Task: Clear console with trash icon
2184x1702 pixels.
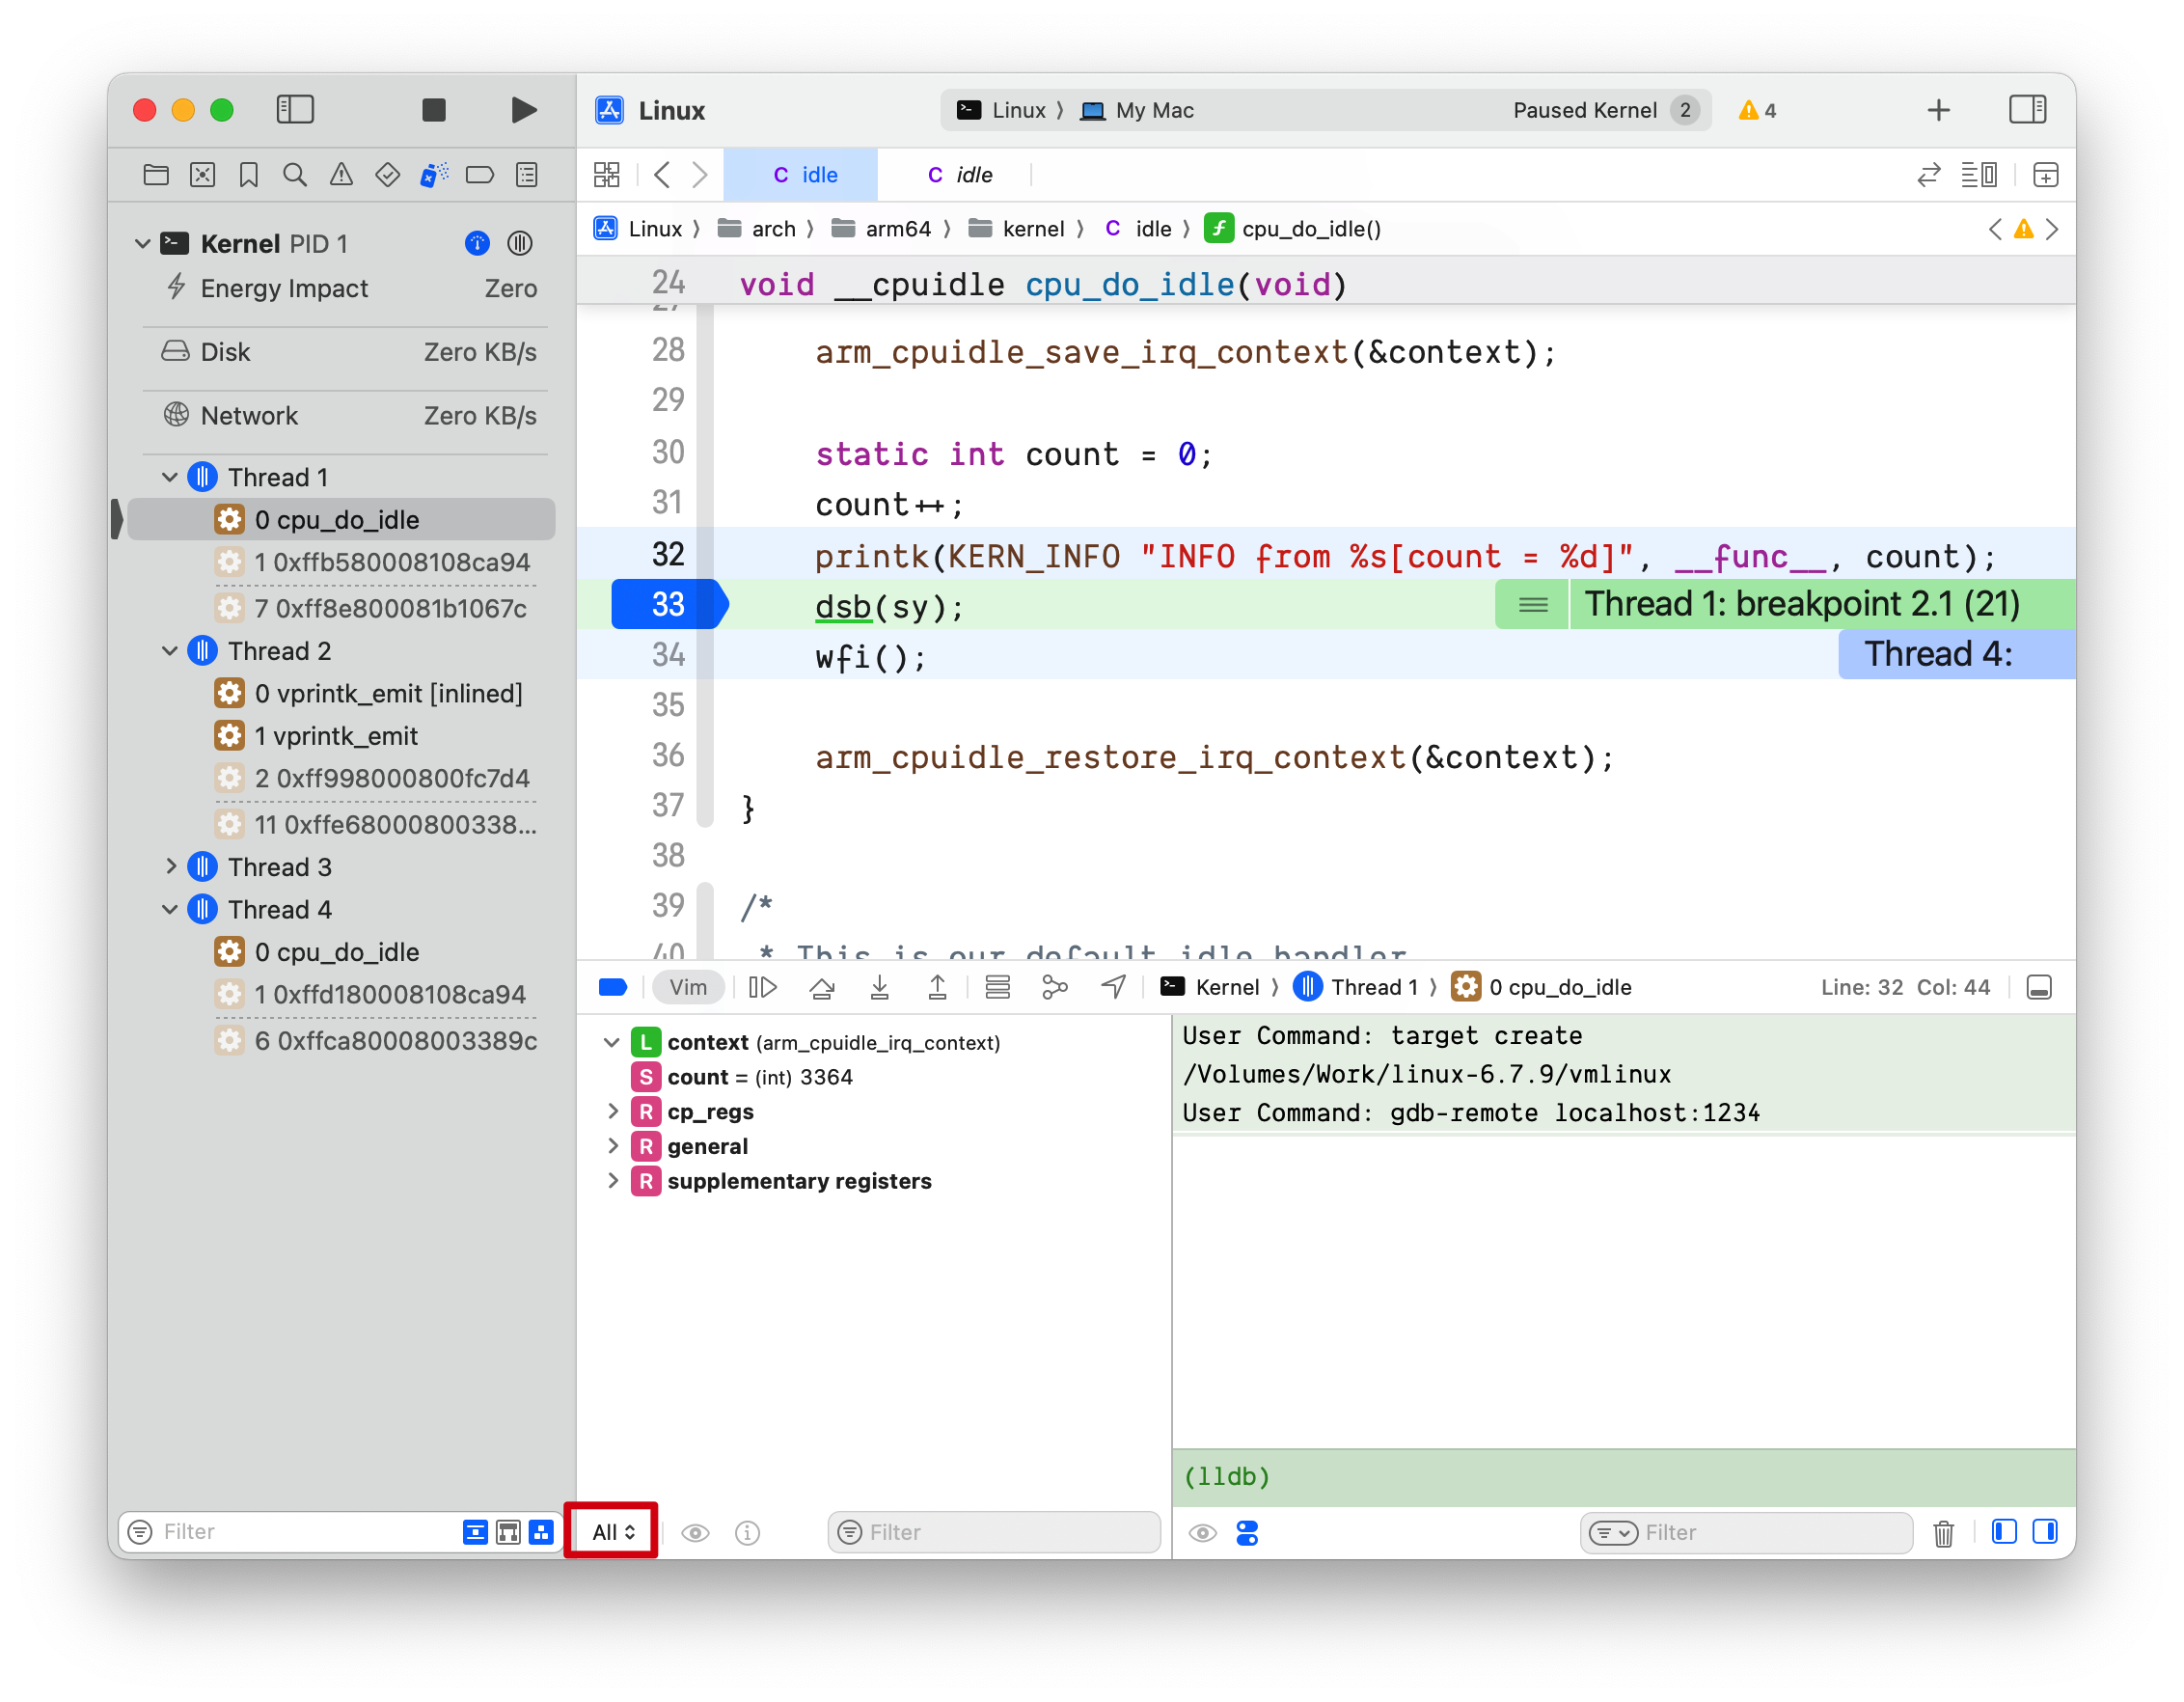Action: coord(1943,1533)
